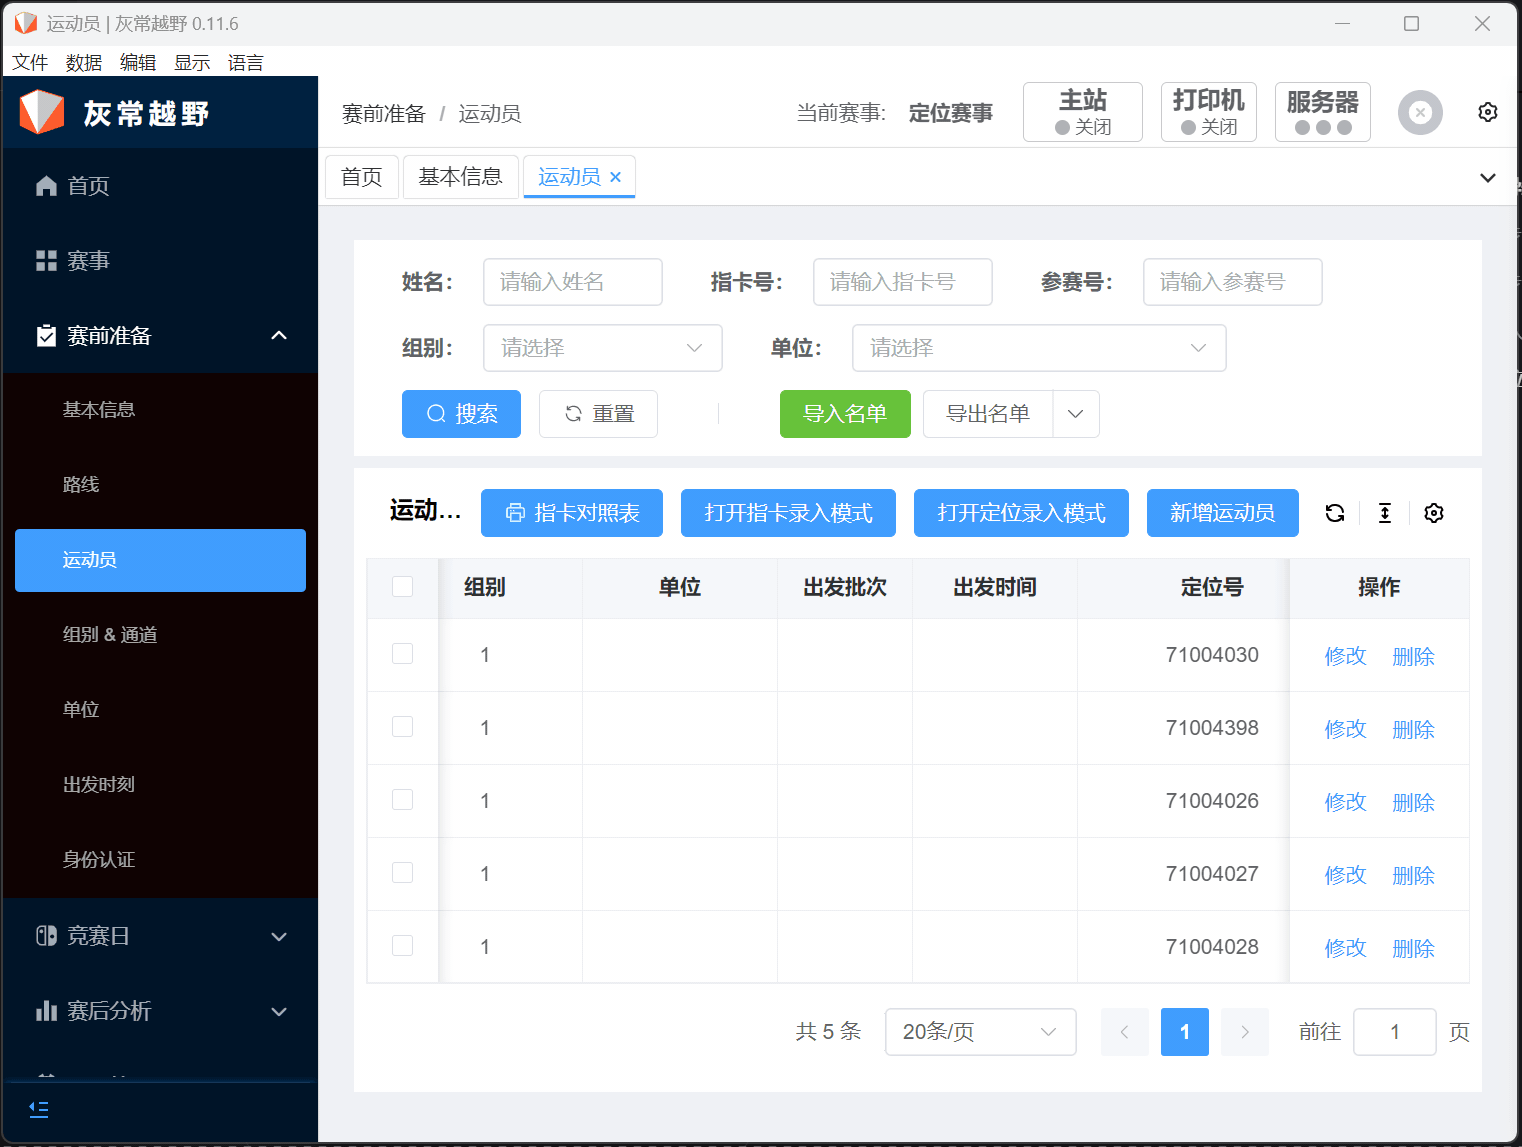
Task: Open table column settings gear icon
Action: [x=1433, y=513]
